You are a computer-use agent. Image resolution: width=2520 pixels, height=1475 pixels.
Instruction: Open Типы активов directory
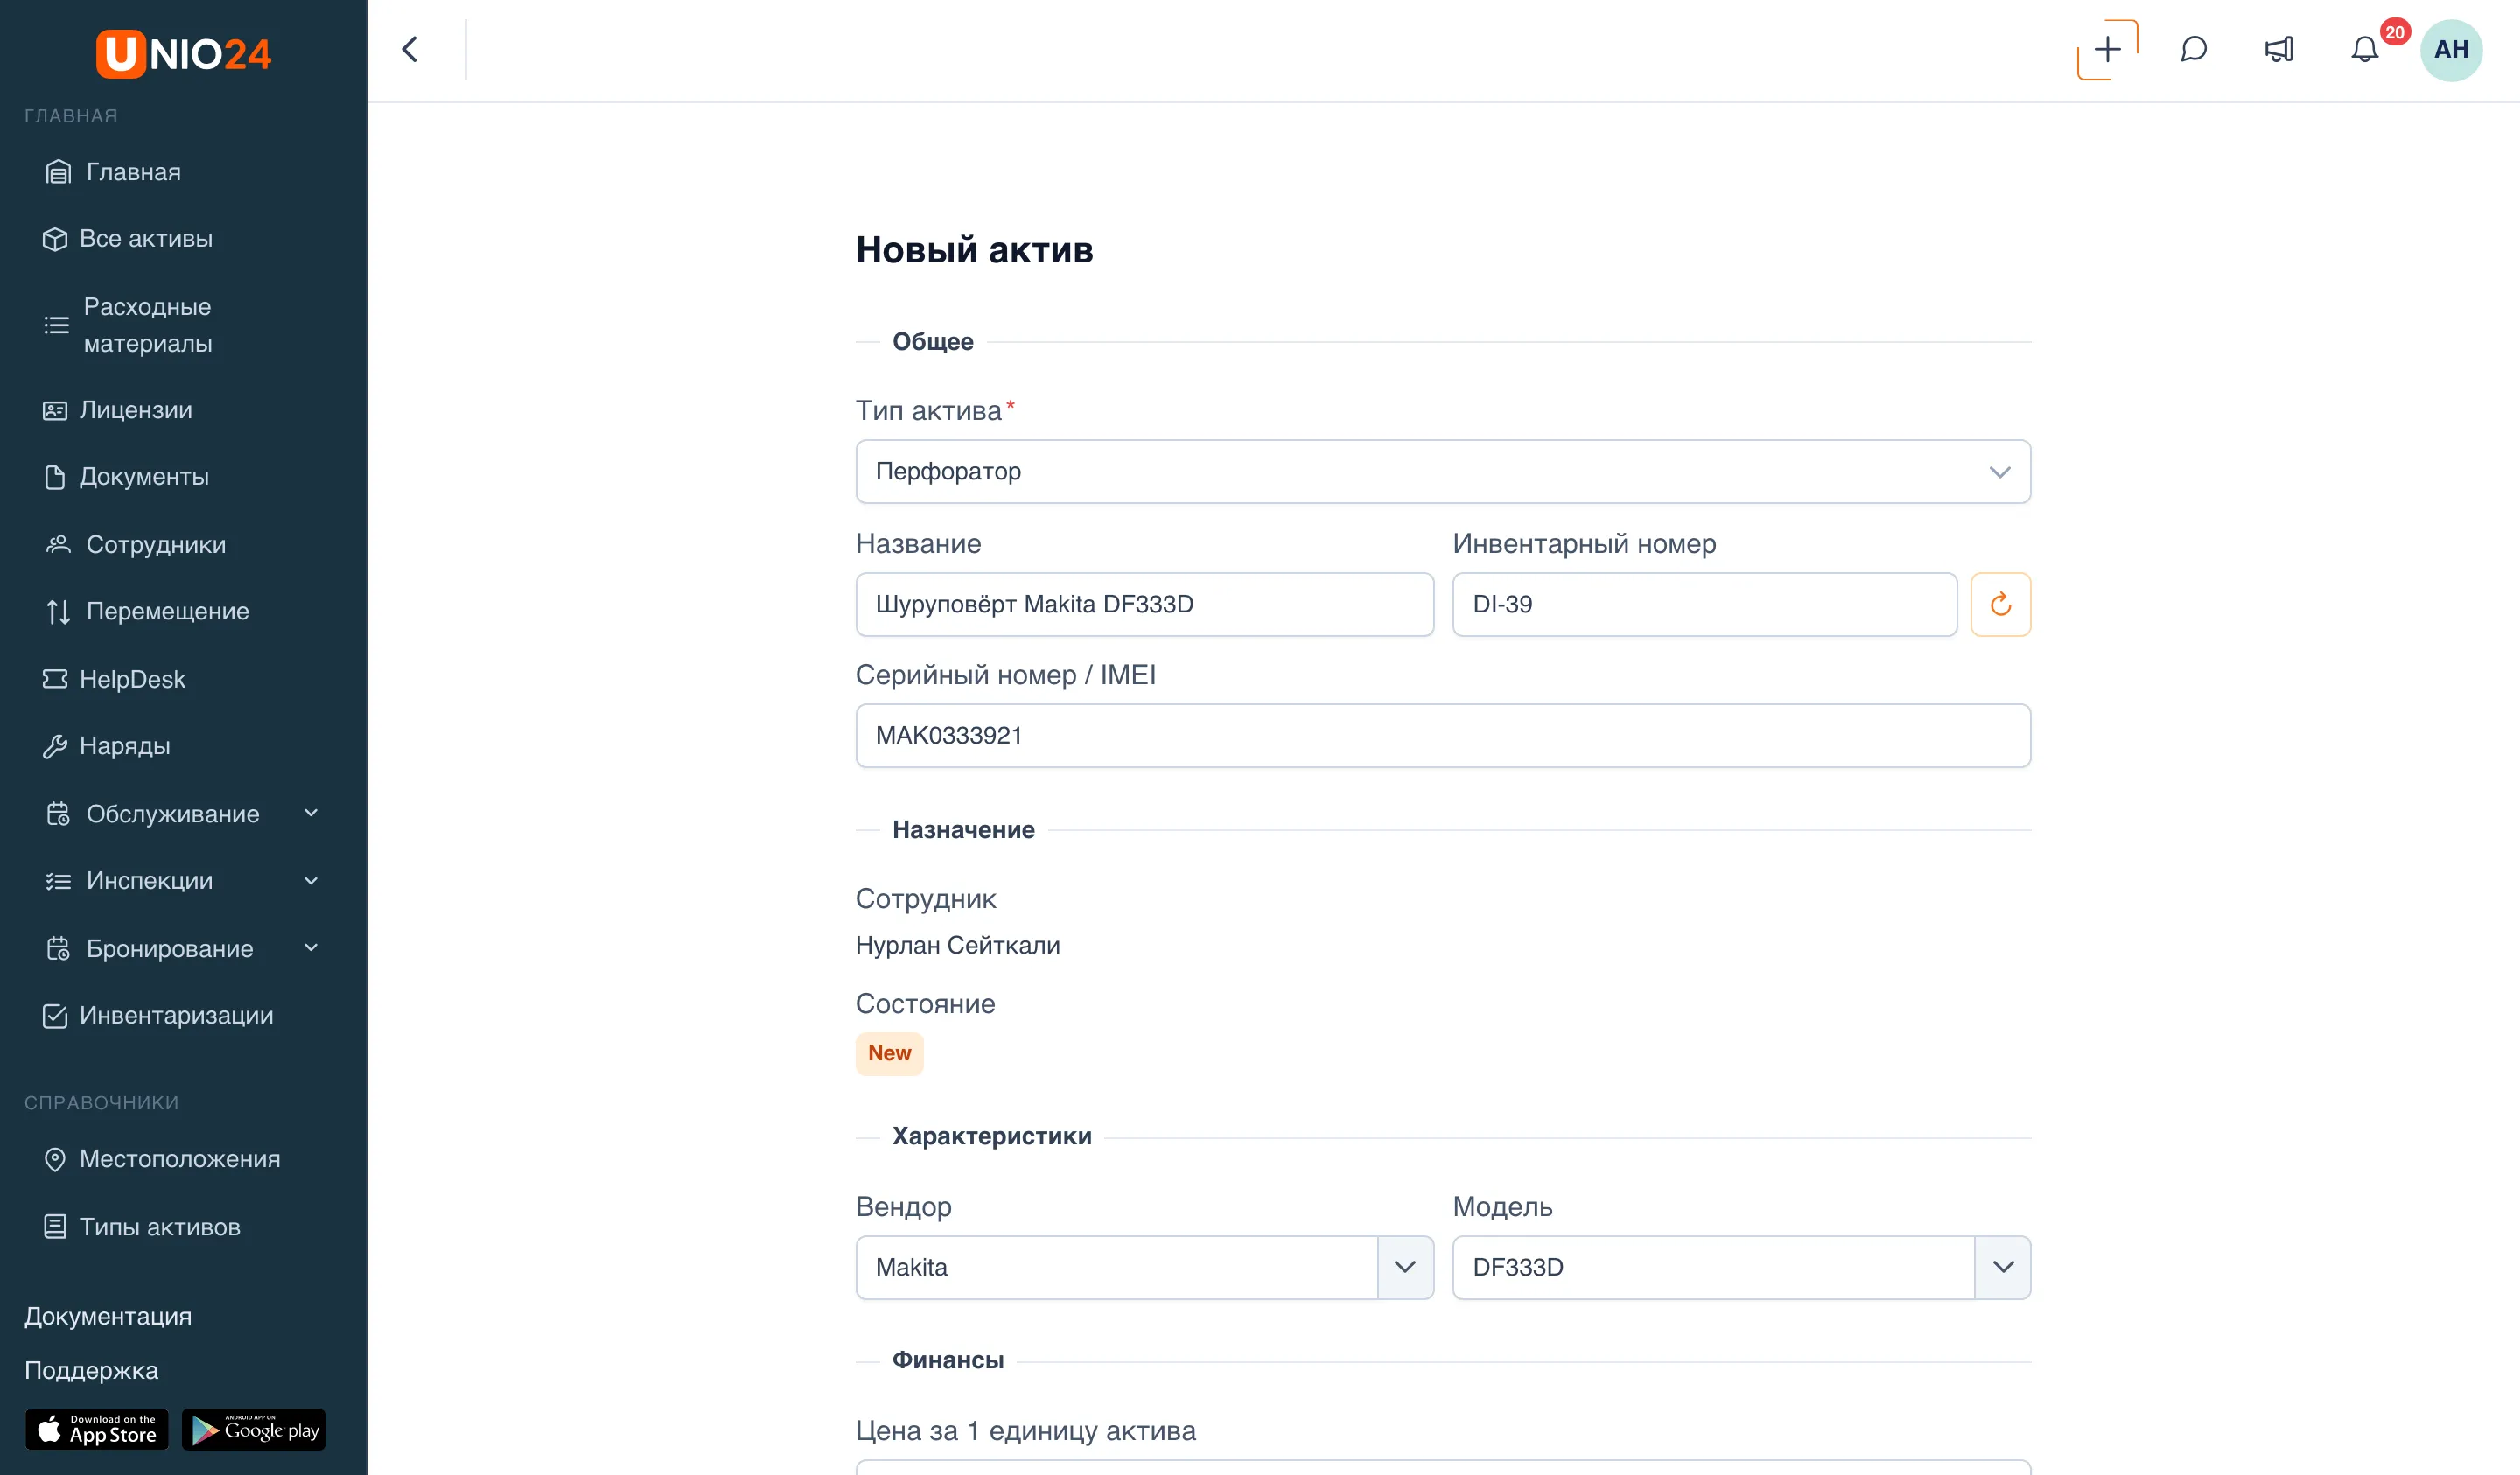pos(142,1227)
